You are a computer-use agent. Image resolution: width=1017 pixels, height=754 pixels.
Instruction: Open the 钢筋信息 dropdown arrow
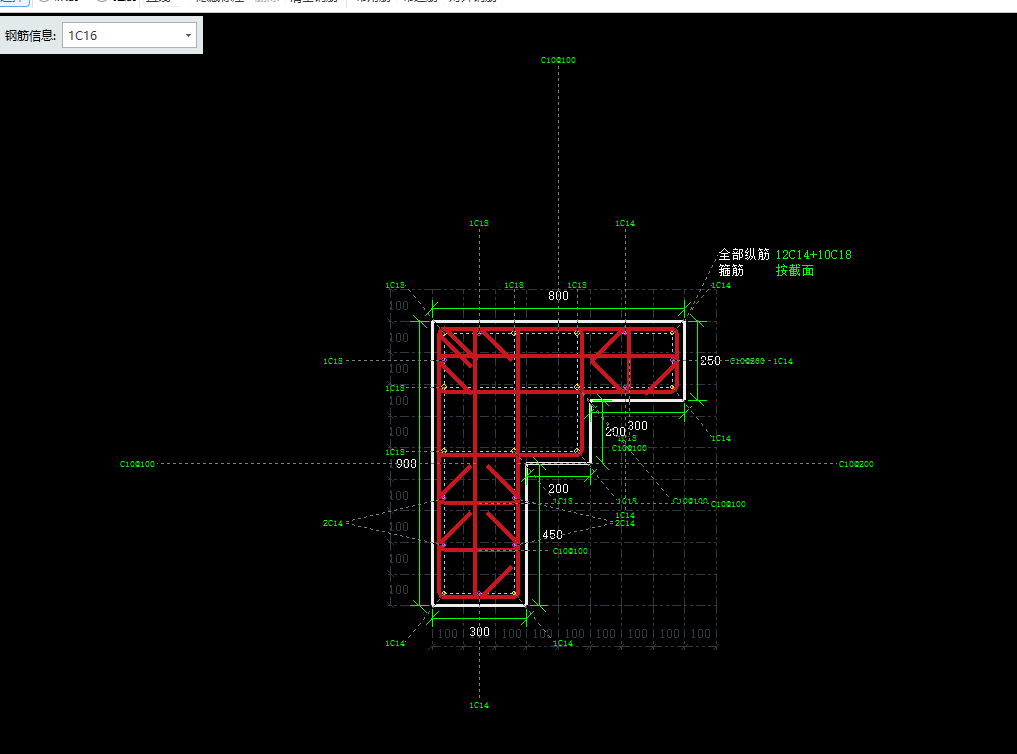click(x=188, y=36)
